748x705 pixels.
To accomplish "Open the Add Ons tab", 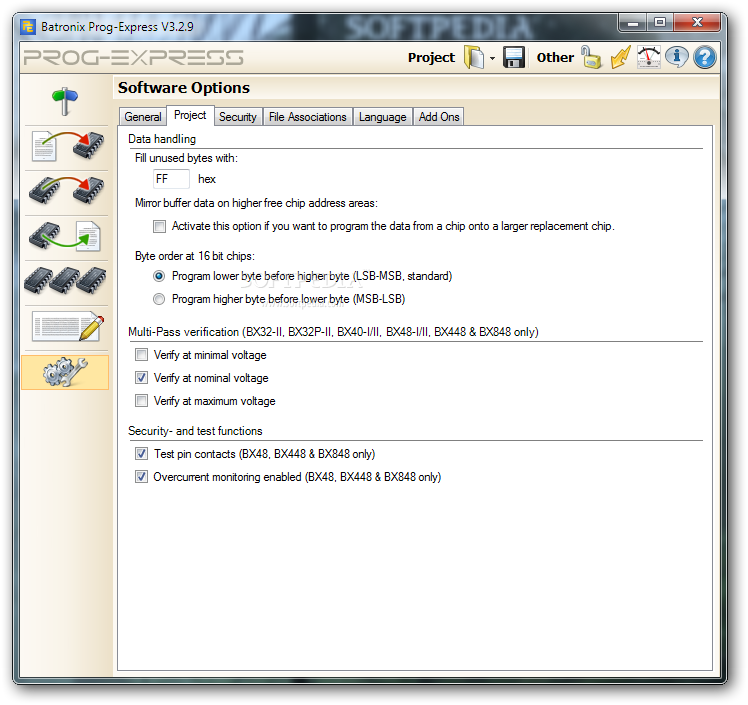I will coord(439,116).
